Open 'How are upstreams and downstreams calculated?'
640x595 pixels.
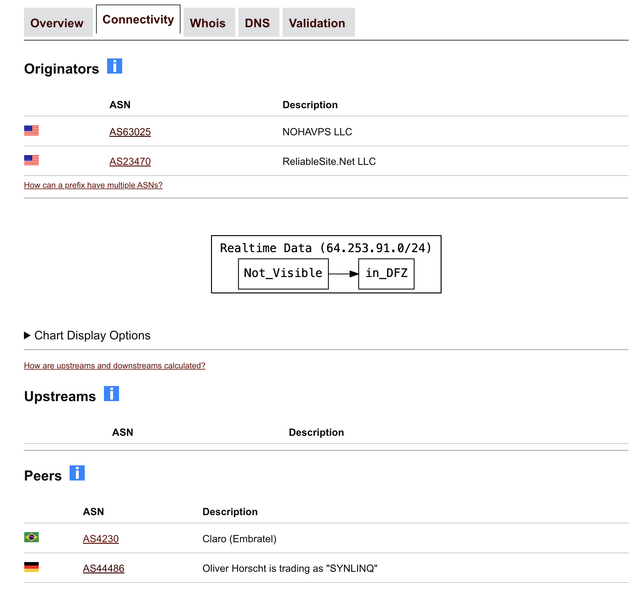pyautogui.click(x=114, y=366)
